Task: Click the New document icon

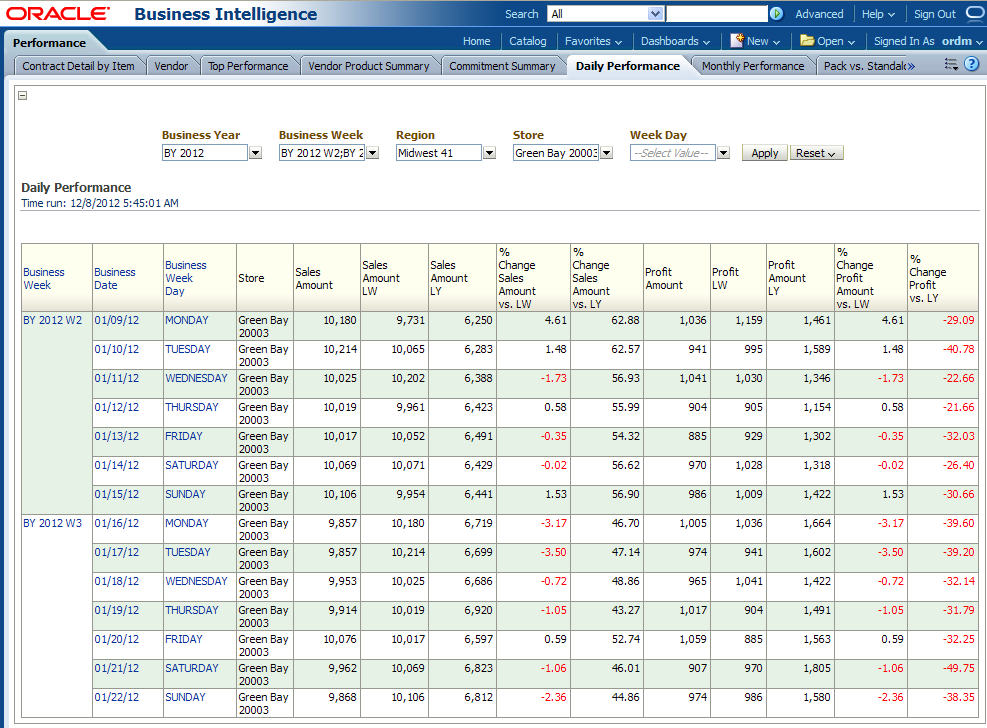Action: (737, 41)
